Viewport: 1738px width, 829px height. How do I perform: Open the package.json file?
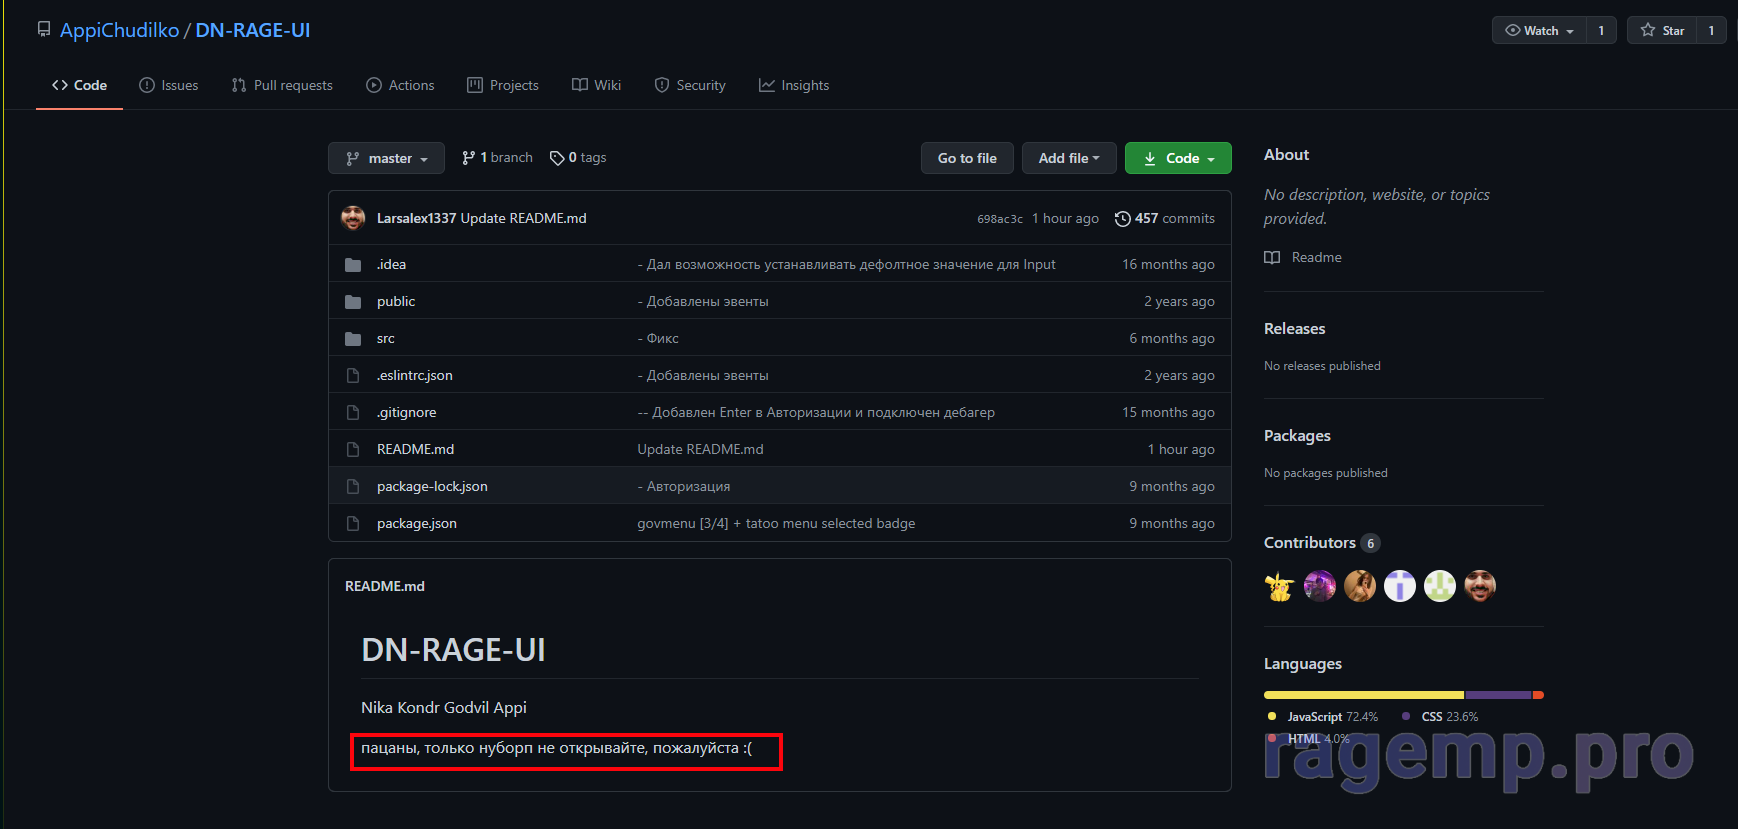pos(416,524)
